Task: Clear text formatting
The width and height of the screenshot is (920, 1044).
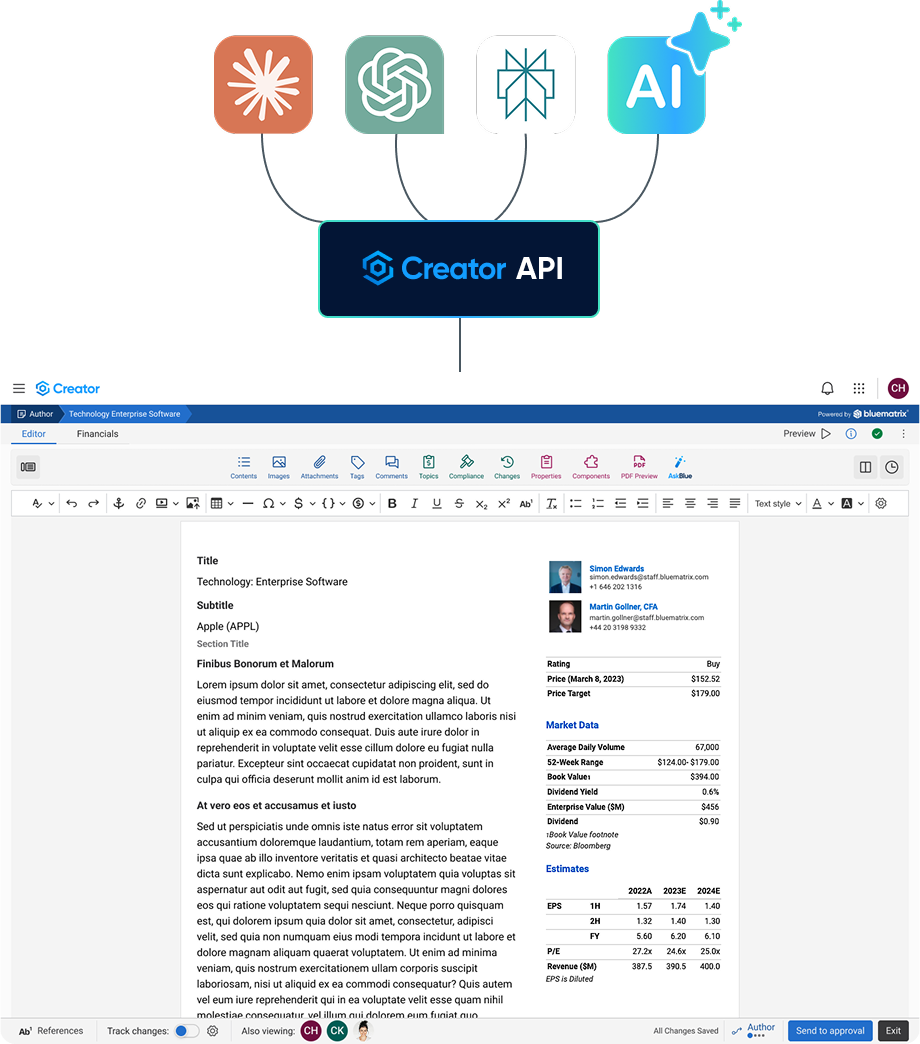Action: 552,503
